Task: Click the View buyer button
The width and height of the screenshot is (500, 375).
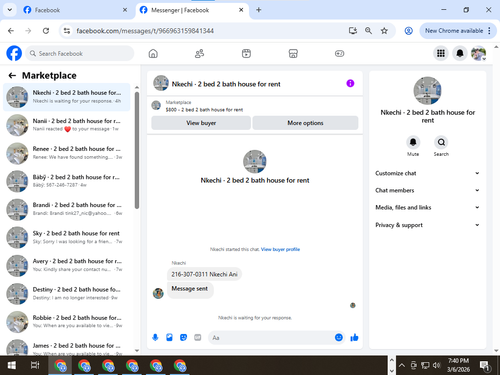Action: pos(201,123)
